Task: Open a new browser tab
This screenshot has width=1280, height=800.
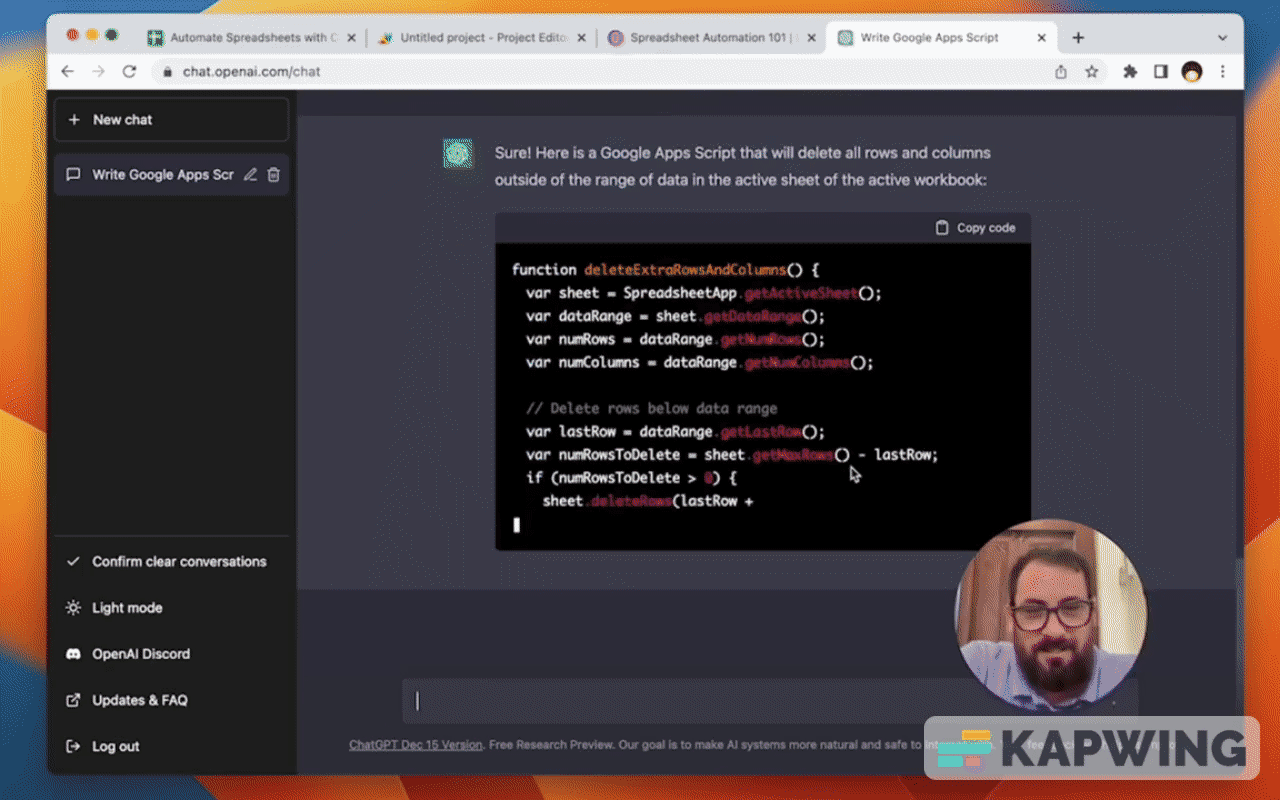Action: pos(1078,38)
